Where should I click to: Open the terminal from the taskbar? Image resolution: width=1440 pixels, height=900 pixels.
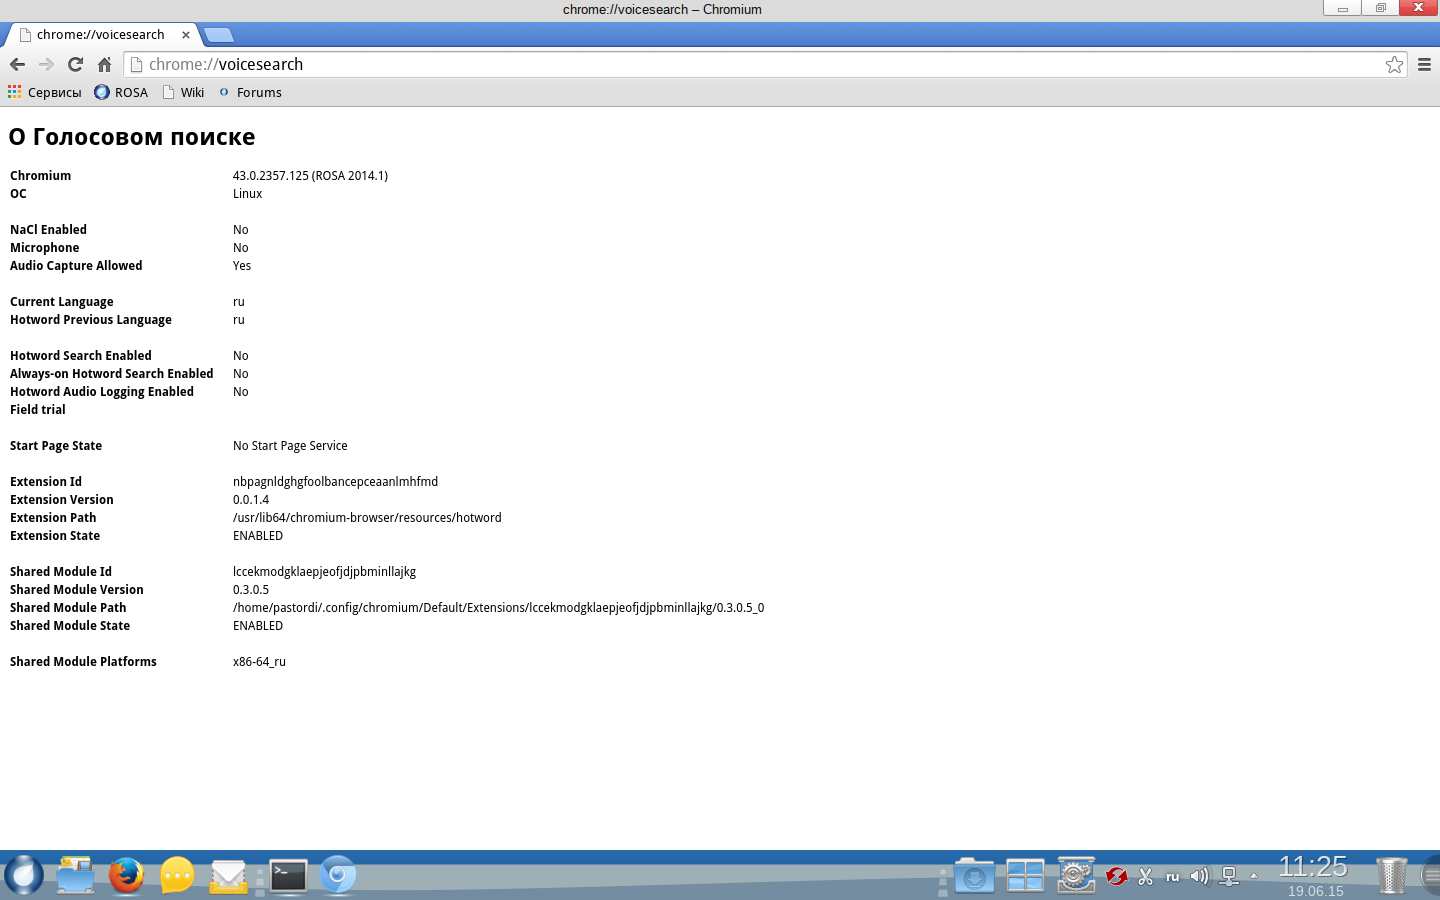tap(288, 876)
